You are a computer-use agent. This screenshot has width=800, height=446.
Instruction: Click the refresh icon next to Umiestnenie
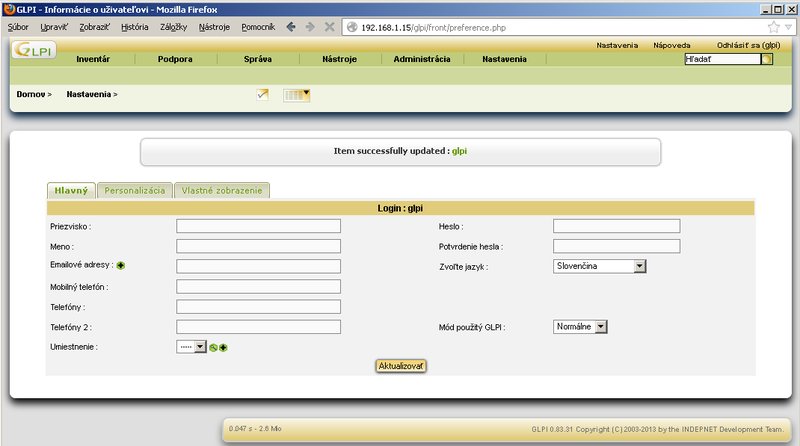coord(214,347)
